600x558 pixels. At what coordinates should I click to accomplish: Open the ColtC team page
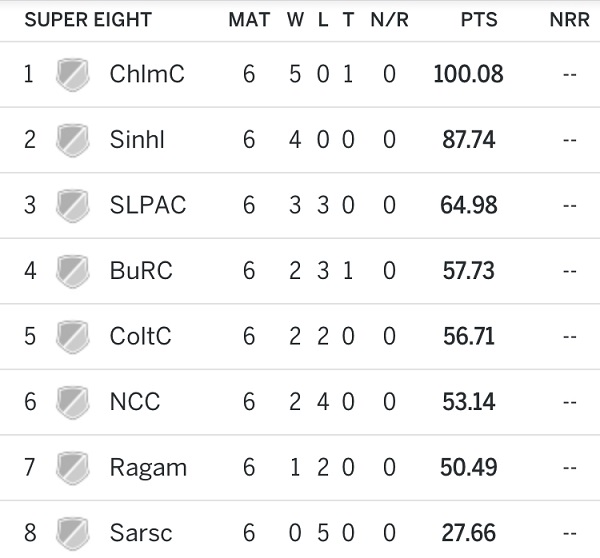pyautogui.click(x=140, y=336)
